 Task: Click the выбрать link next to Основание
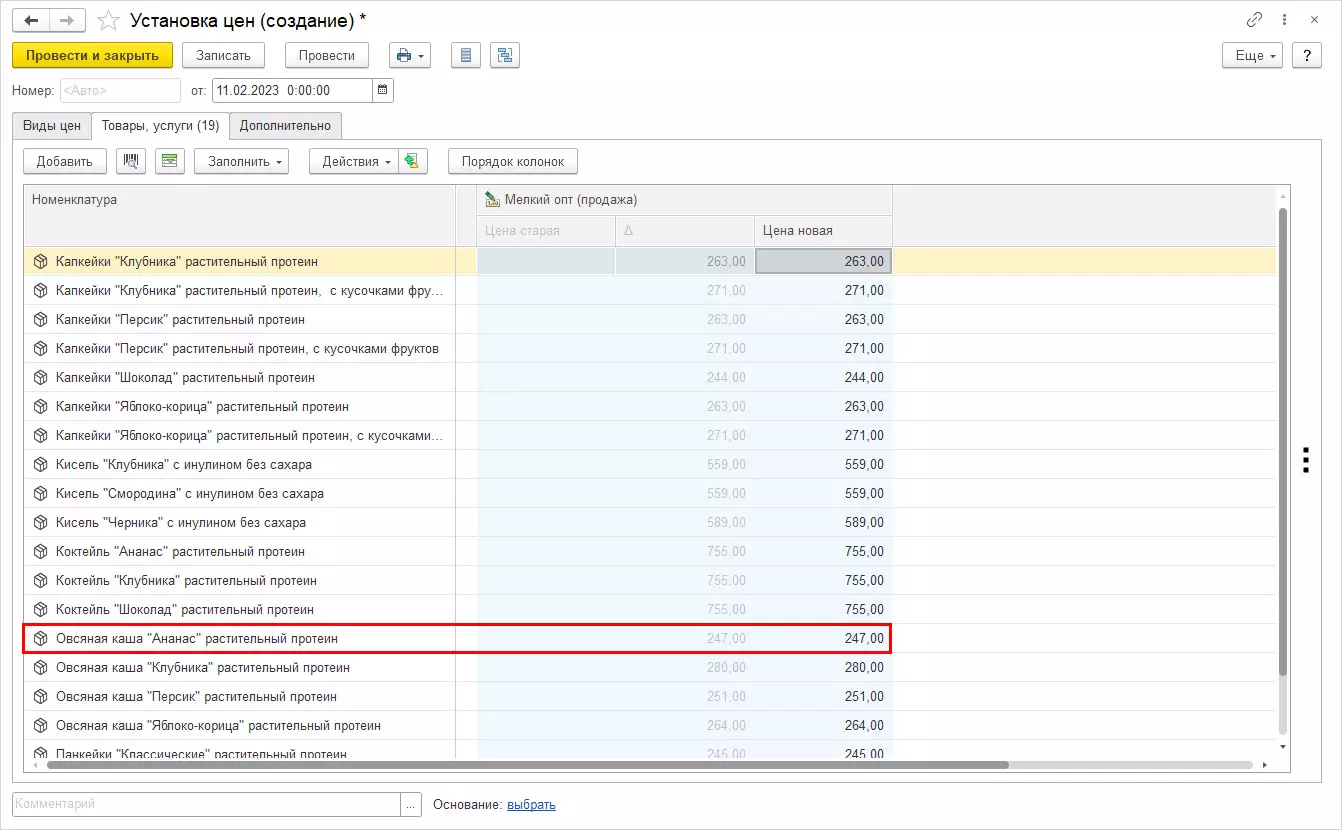[531, 804]
